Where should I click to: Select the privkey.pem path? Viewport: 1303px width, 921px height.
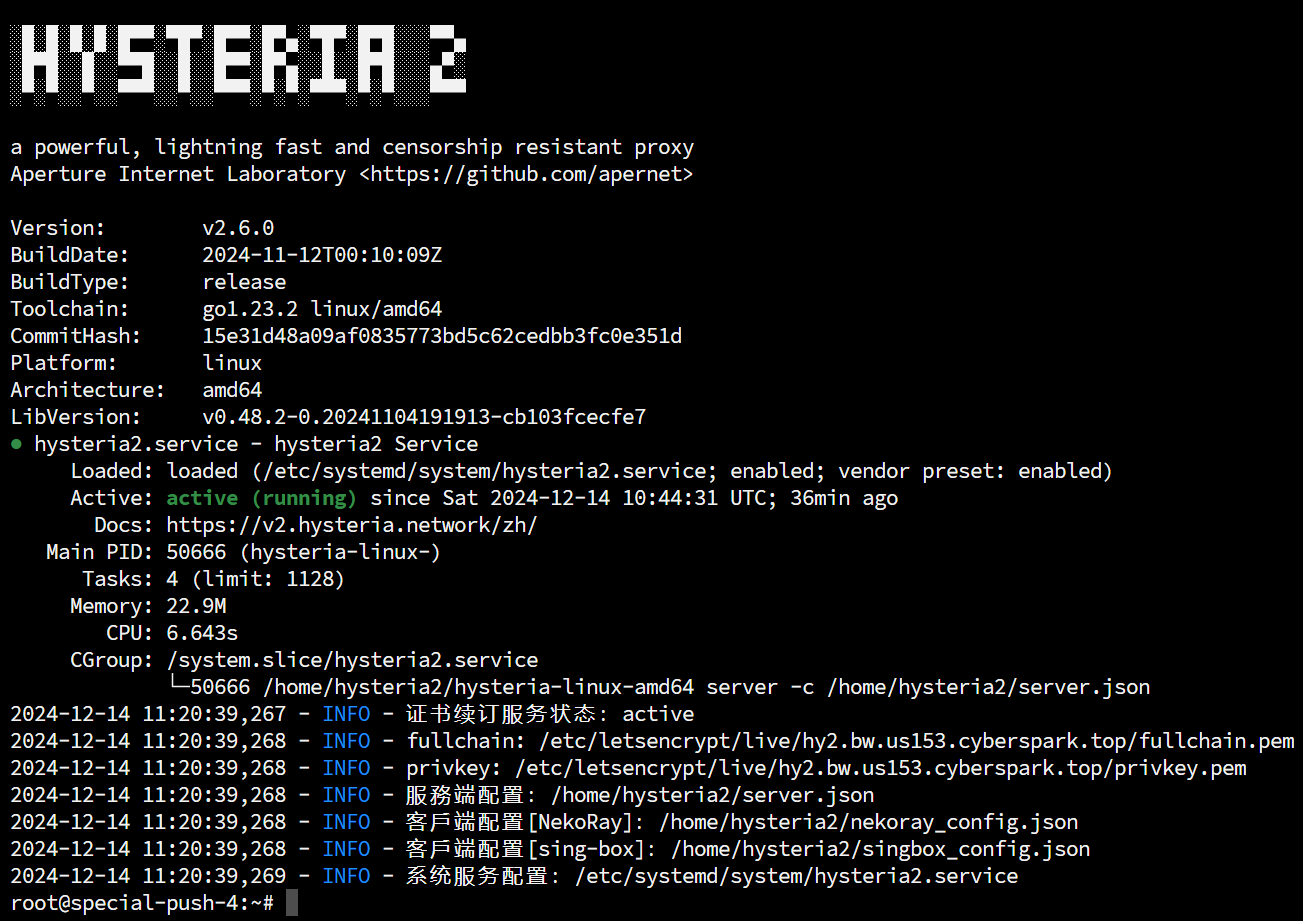[880, 768]
